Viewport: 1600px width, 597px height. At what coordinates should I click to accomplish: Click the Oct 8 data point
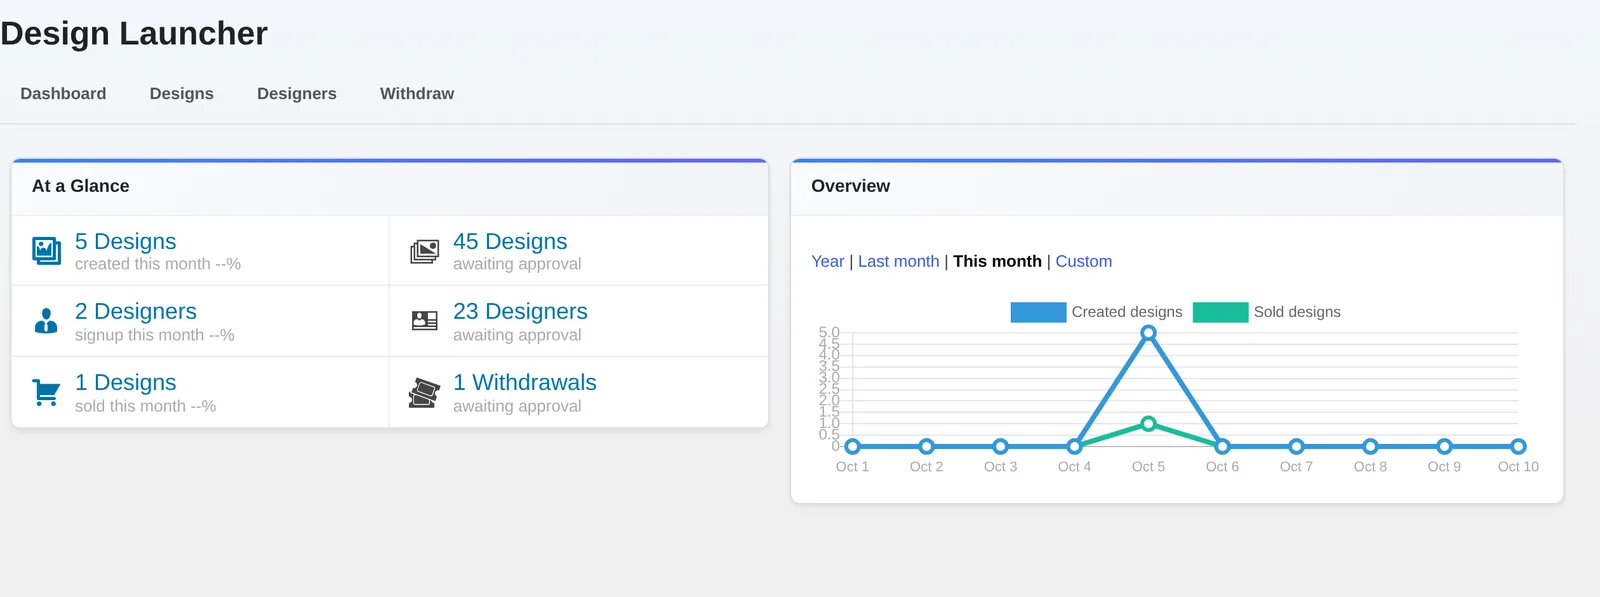click(1370, 446)
